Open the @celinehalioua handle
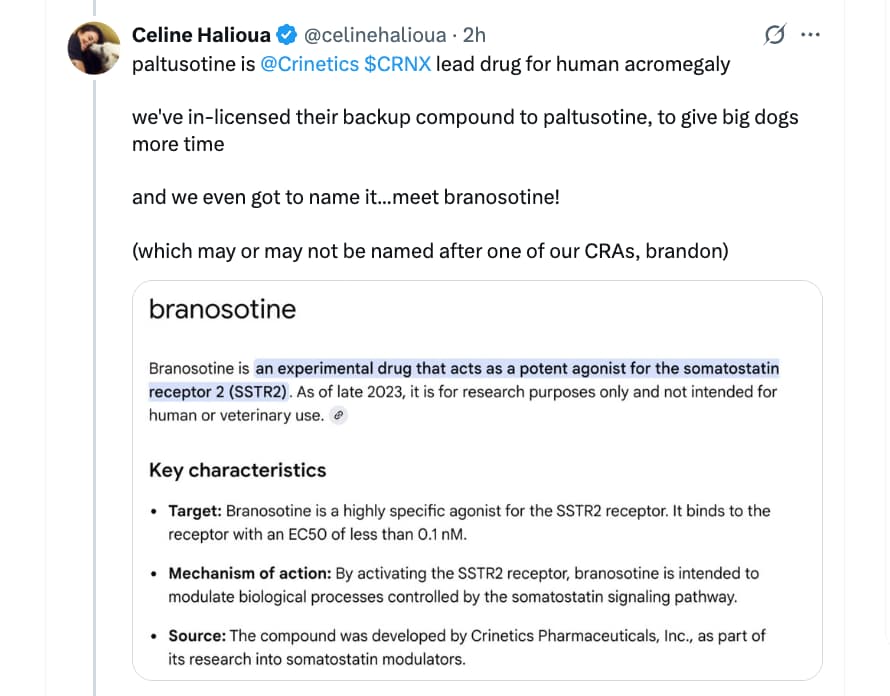 click(373, 35)
